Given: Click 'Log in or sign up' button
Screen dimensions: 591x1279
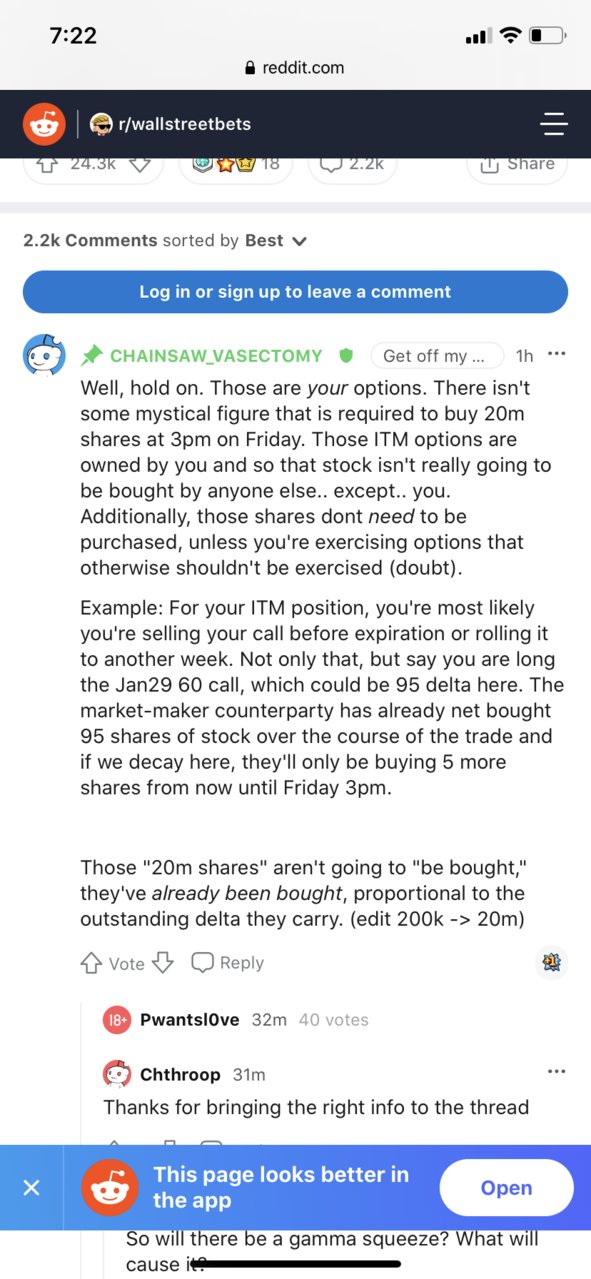Looking at the screenshot, I should tap(295, 292).
